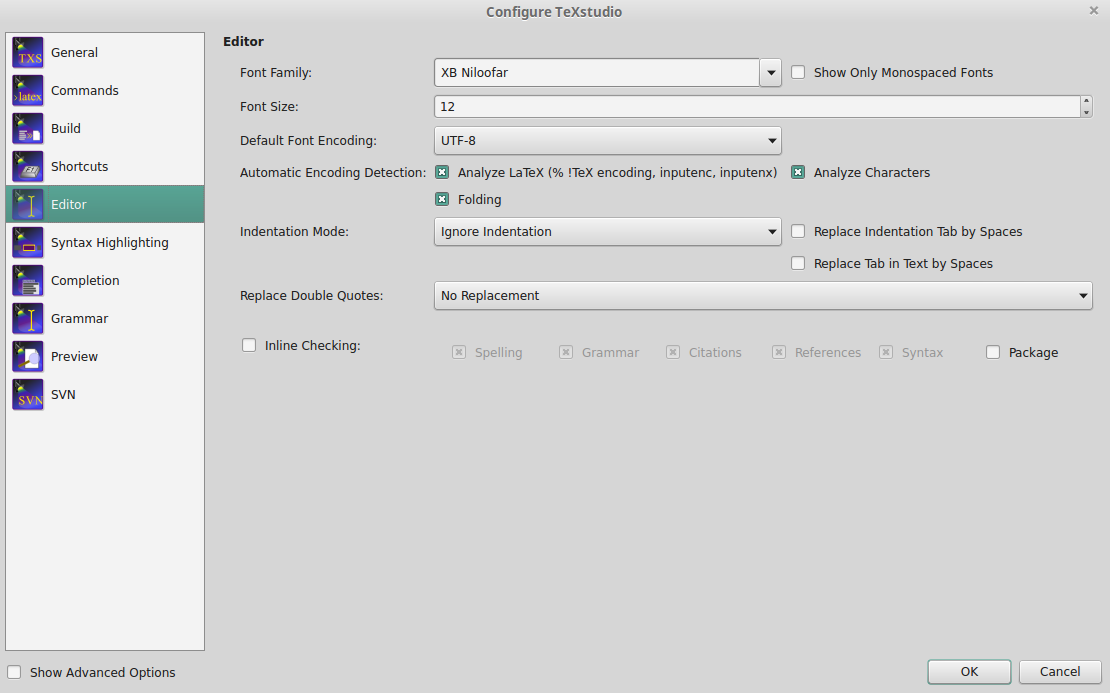1110x693 pixels.
Task: Click the SVN section icon
Action: click(x=28, y=394)
